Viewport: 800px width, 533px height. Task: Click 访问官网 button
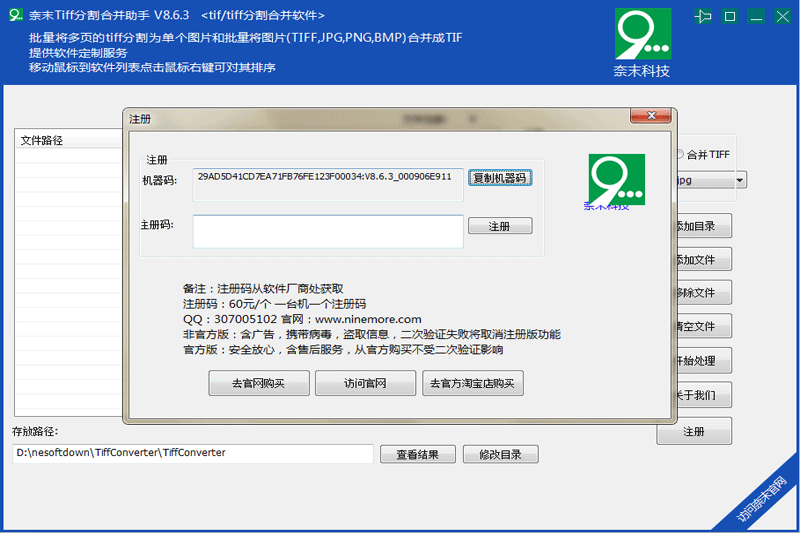[365, 383]
